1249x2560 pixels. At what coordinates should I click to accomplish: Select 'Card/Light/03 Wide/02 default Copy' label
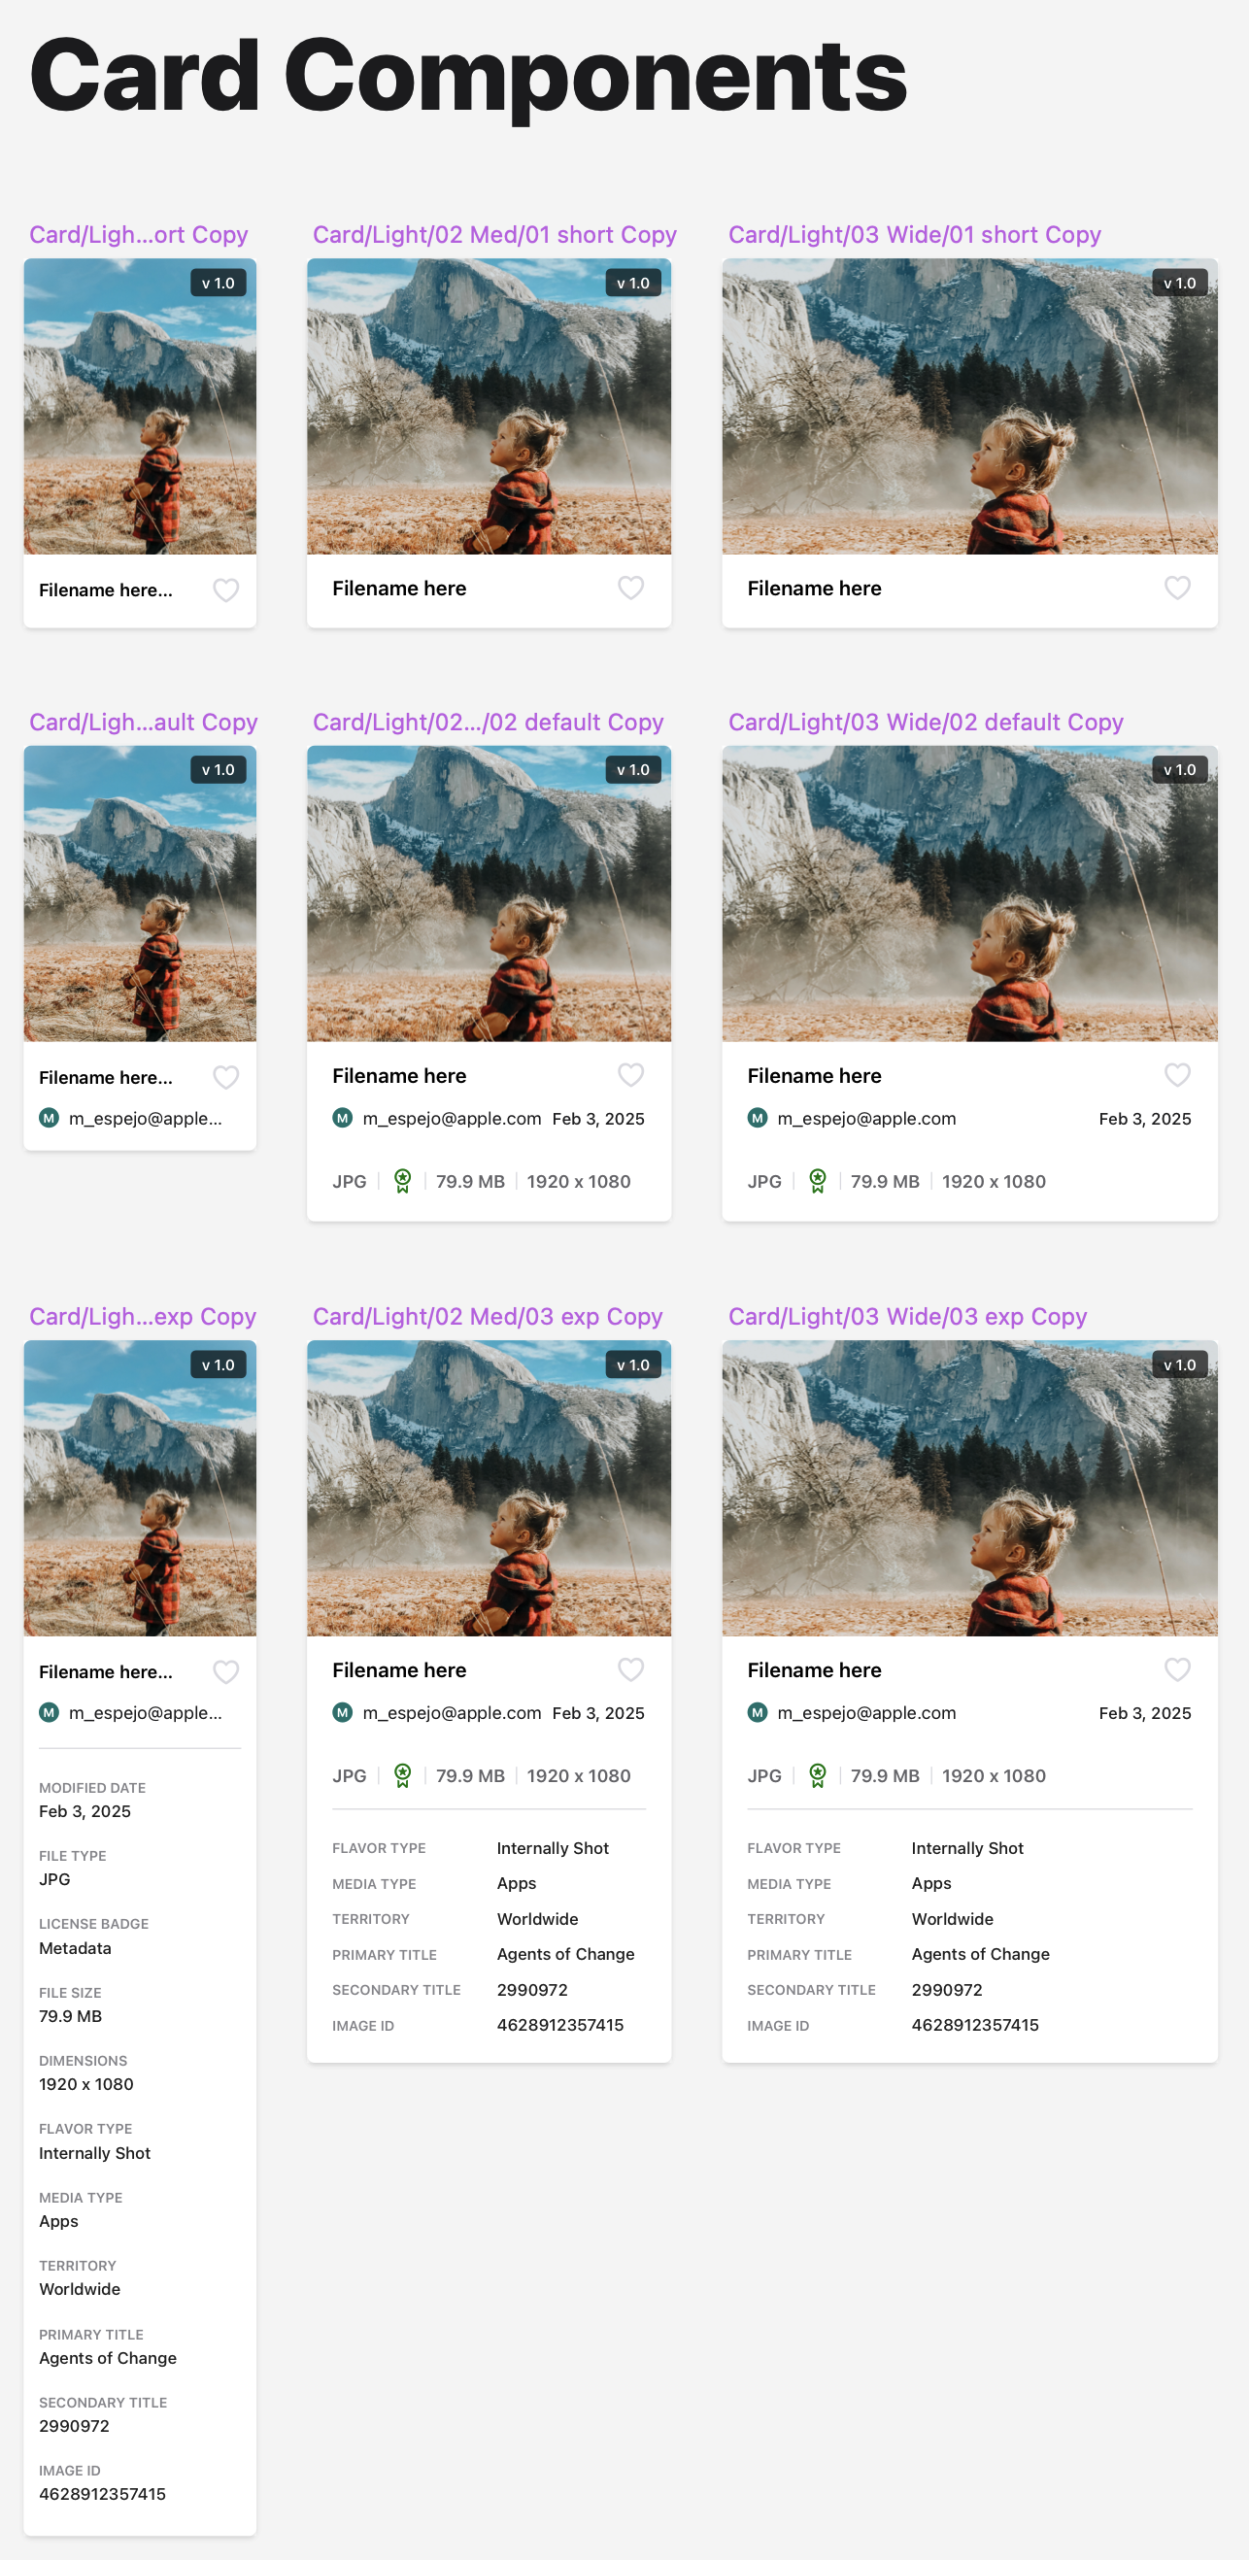click(x=925, y=722)
